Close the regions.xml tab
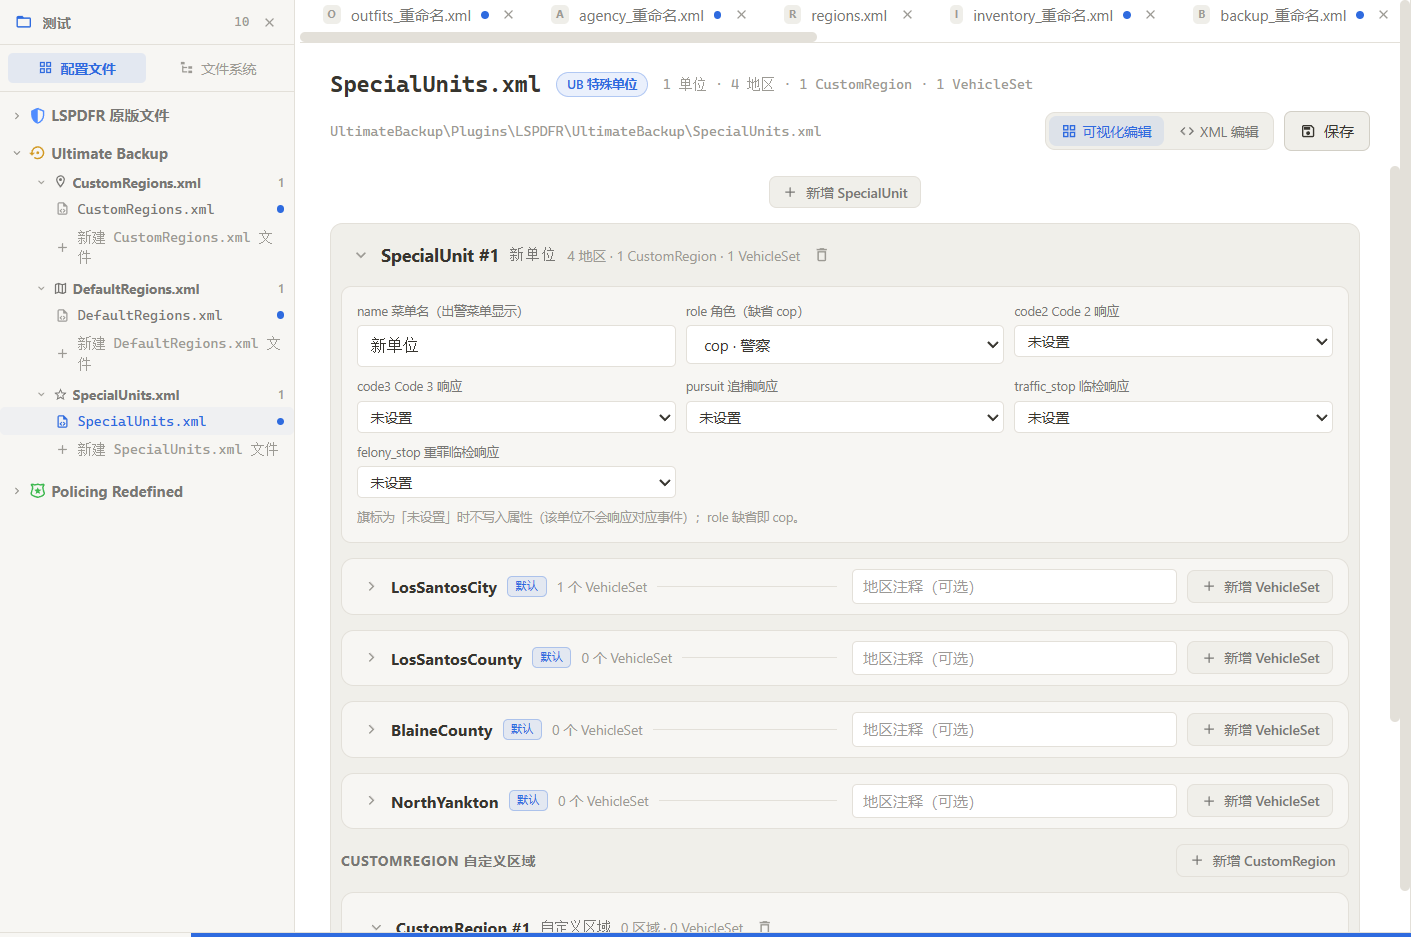This screenshot has height=937, width=1411. (x=907, y=15)
